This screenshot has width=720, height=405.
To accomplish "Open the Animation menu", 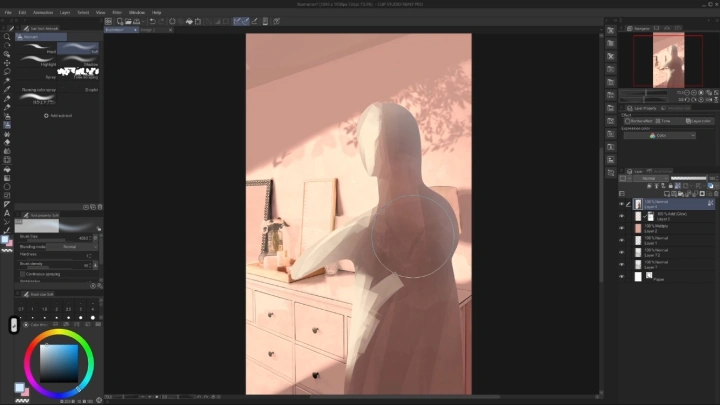I will tap(43, 12).
